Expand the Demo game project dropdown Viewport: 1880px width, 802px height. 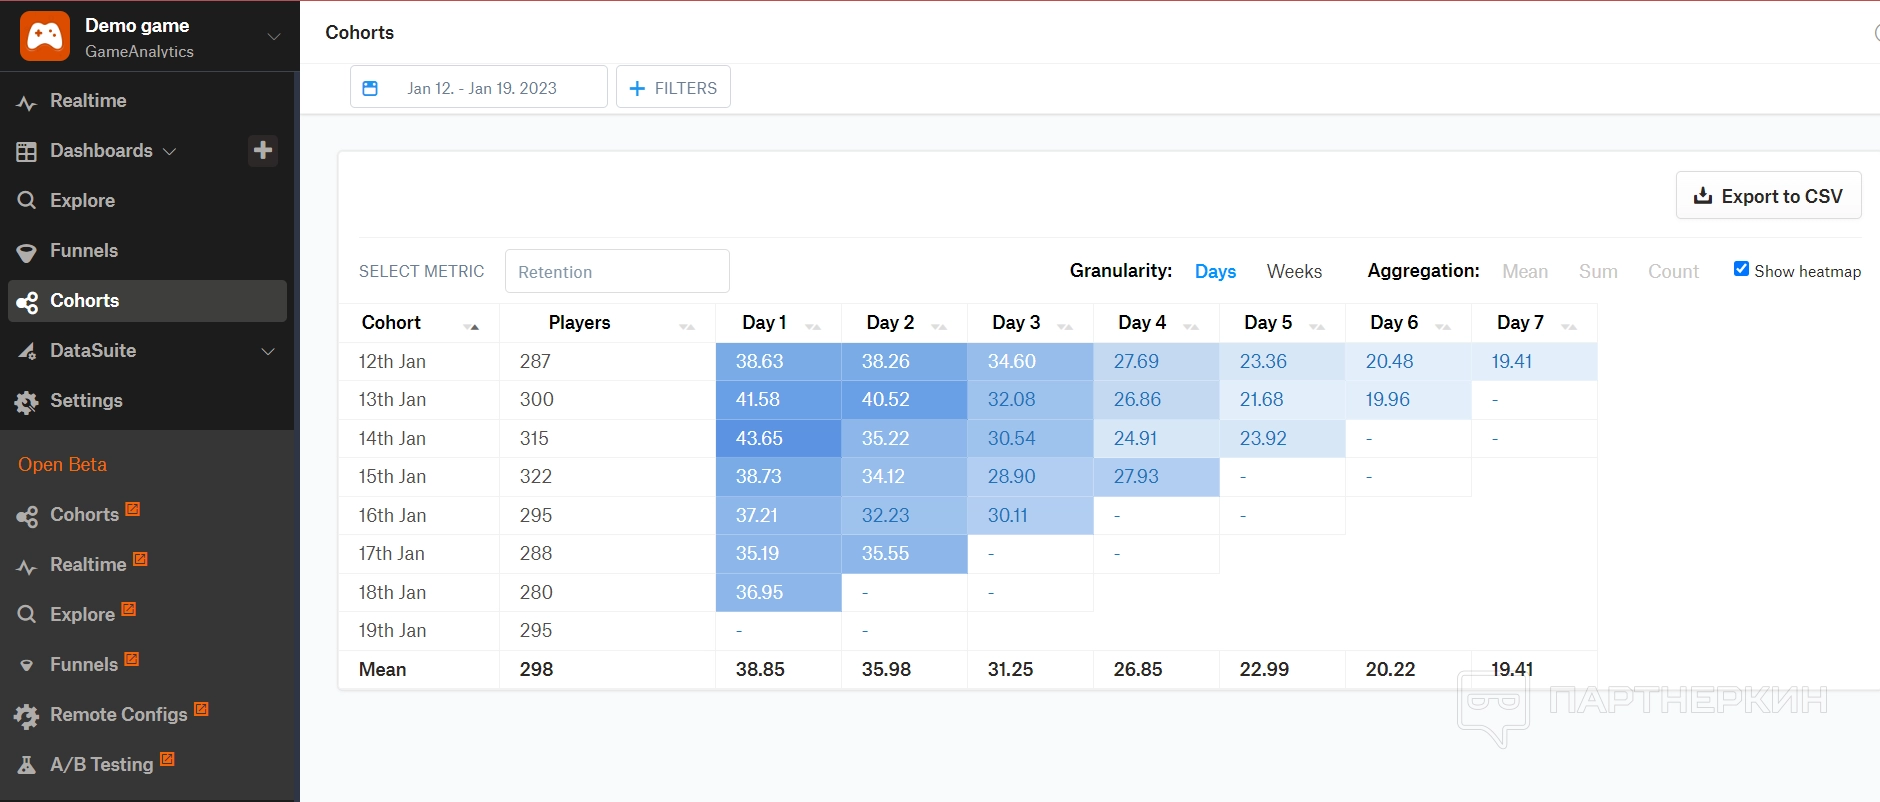273,37
